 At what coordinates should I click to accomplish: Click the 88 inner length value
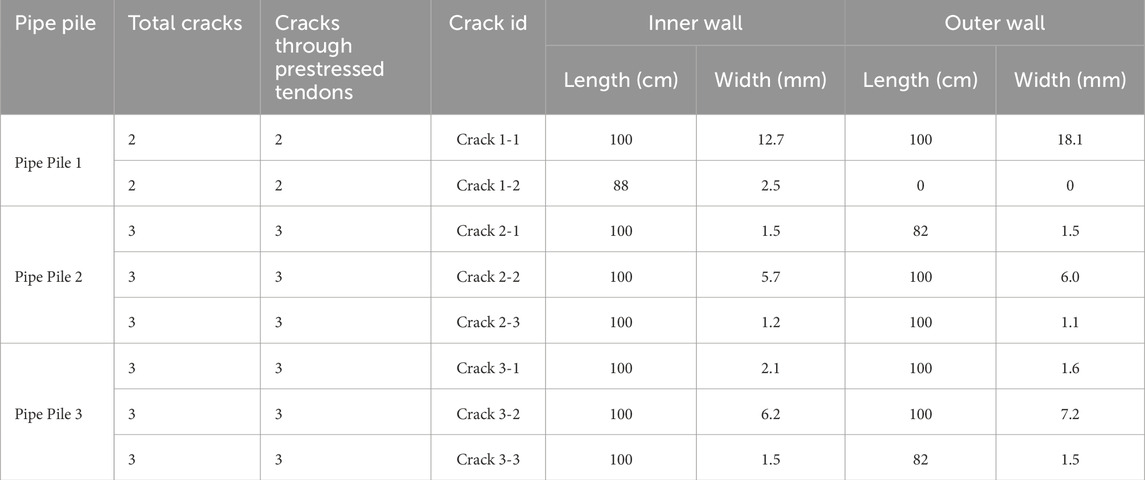pyautogui.click(x=620, y=186)
